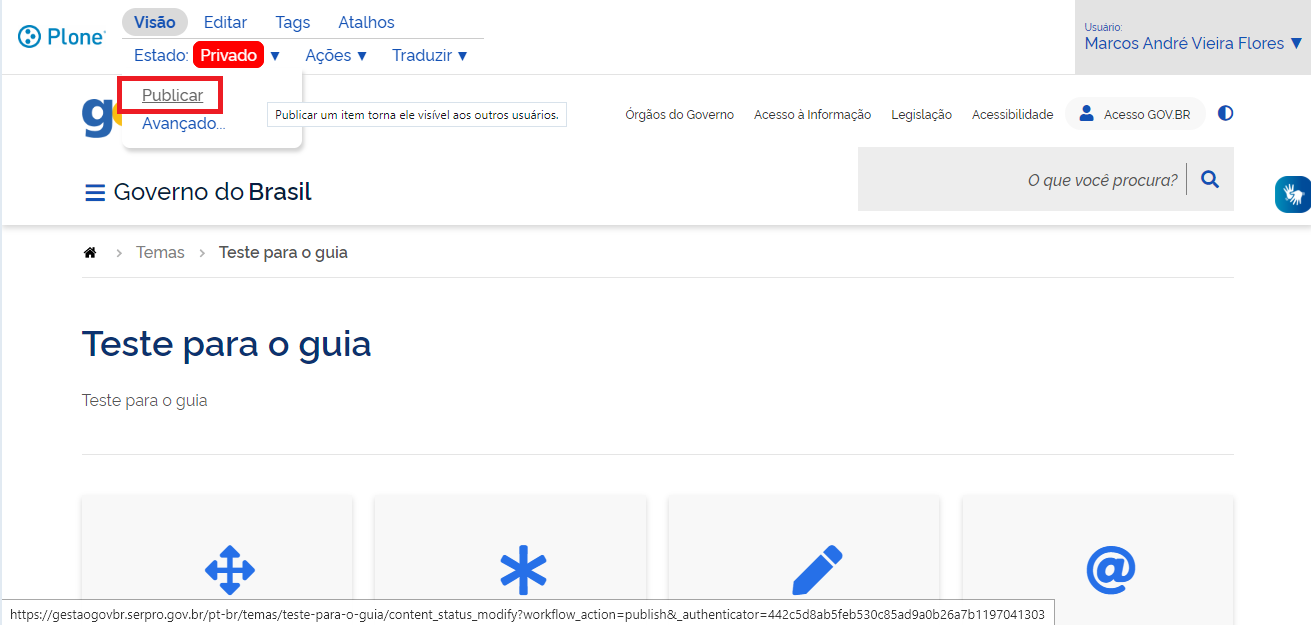Click the search magnifier icon
Viewport: 1311px width, 625px height.
(x=1210, y=180)
